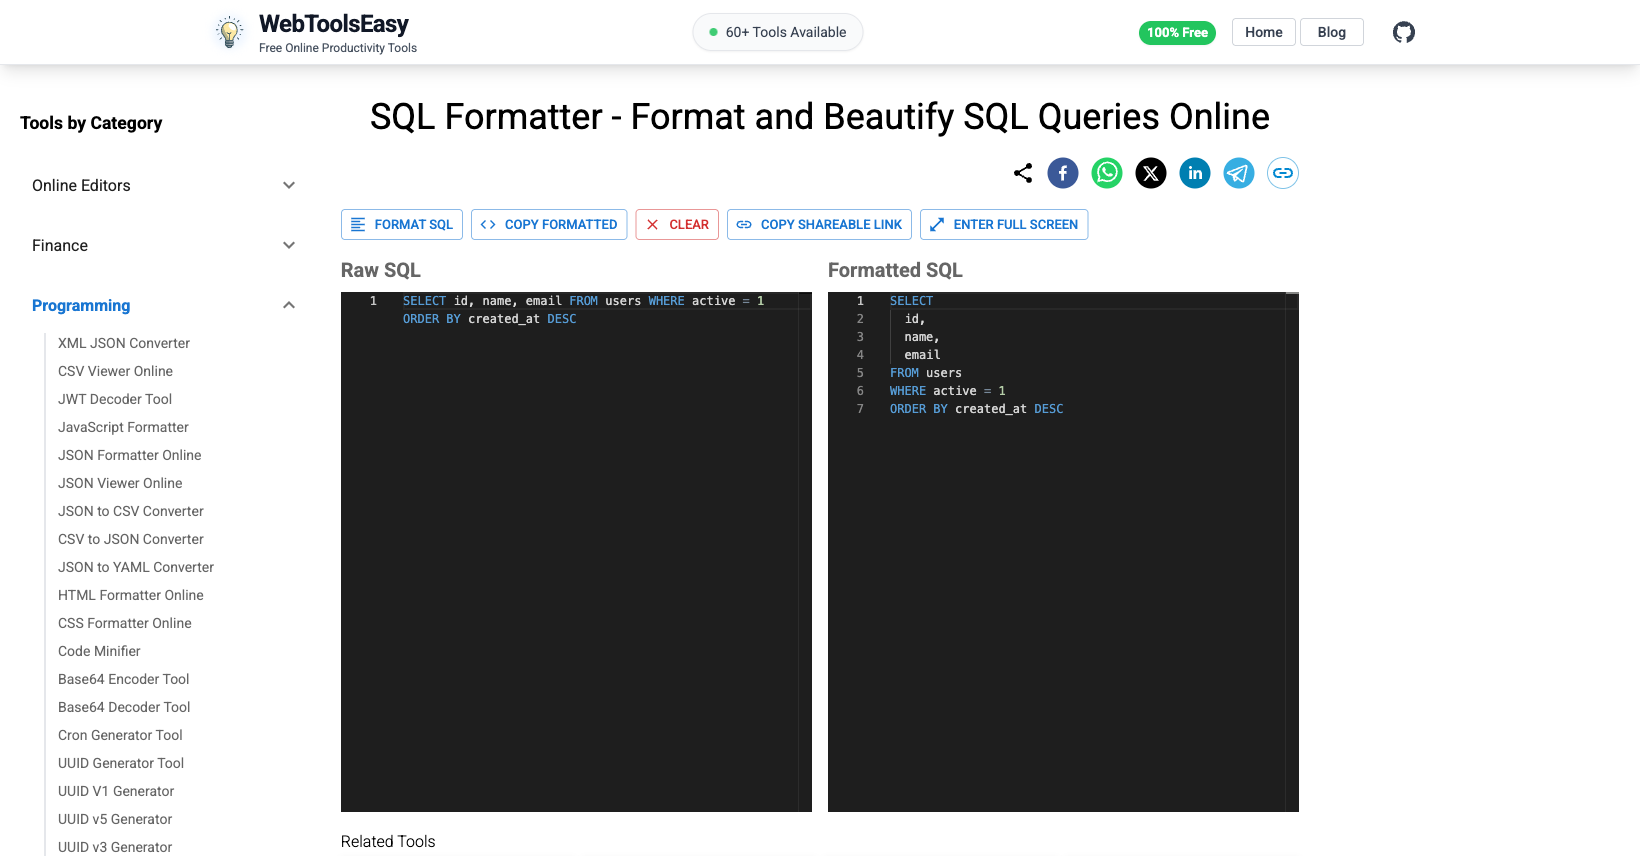Click the WebToolsEasy lightbulb logo

230,32
